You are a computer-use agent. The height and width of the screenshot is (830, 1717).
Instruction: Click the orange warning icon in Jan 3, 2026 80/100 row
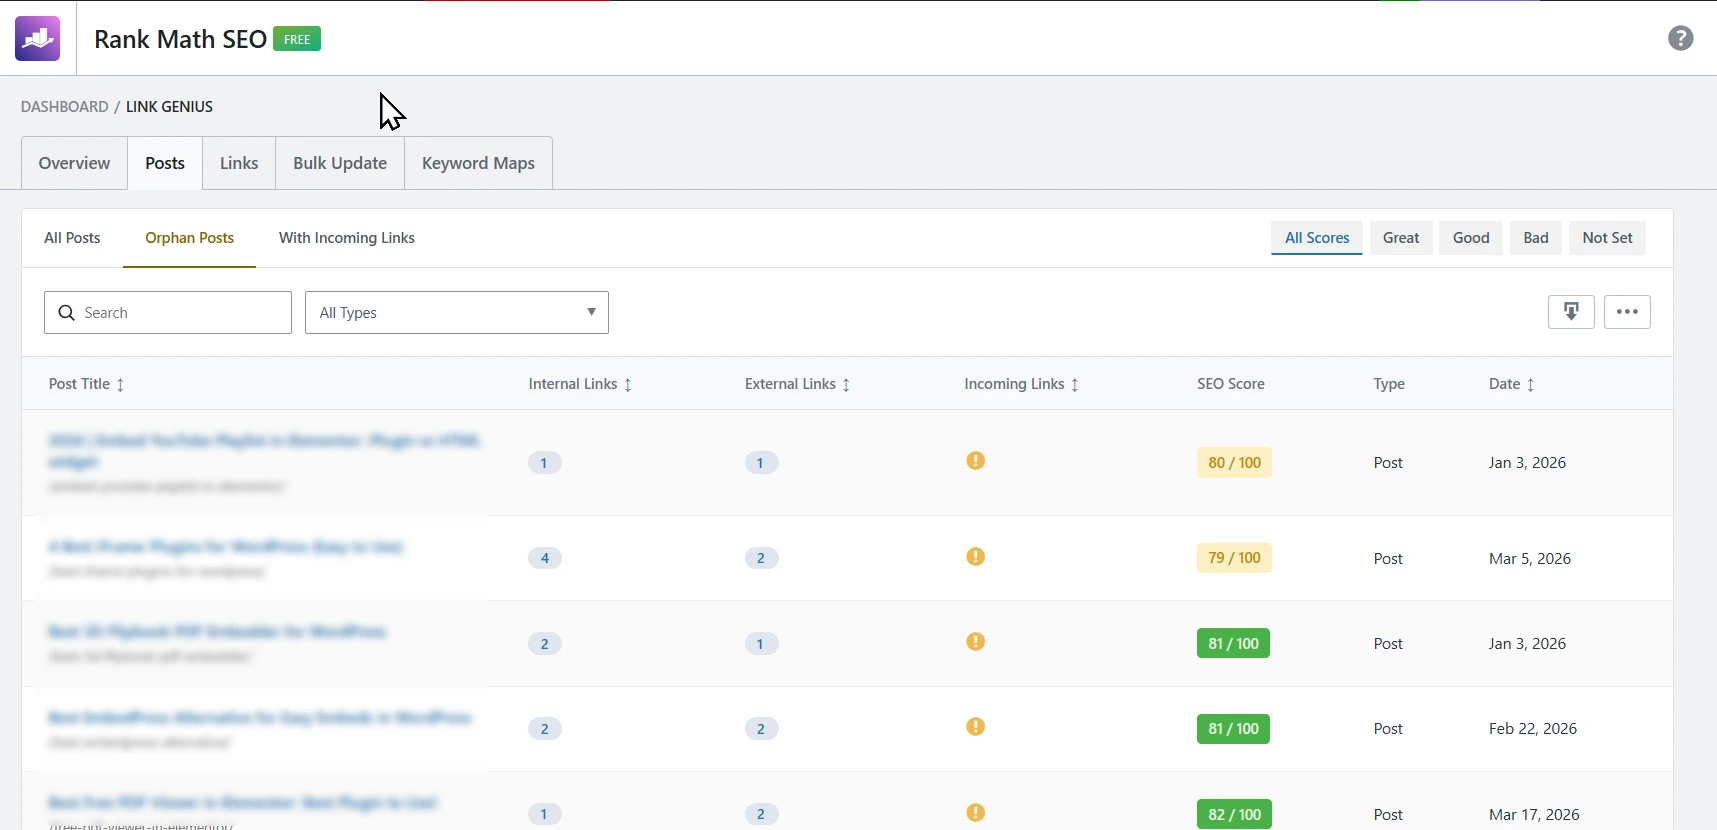point(976,461)
